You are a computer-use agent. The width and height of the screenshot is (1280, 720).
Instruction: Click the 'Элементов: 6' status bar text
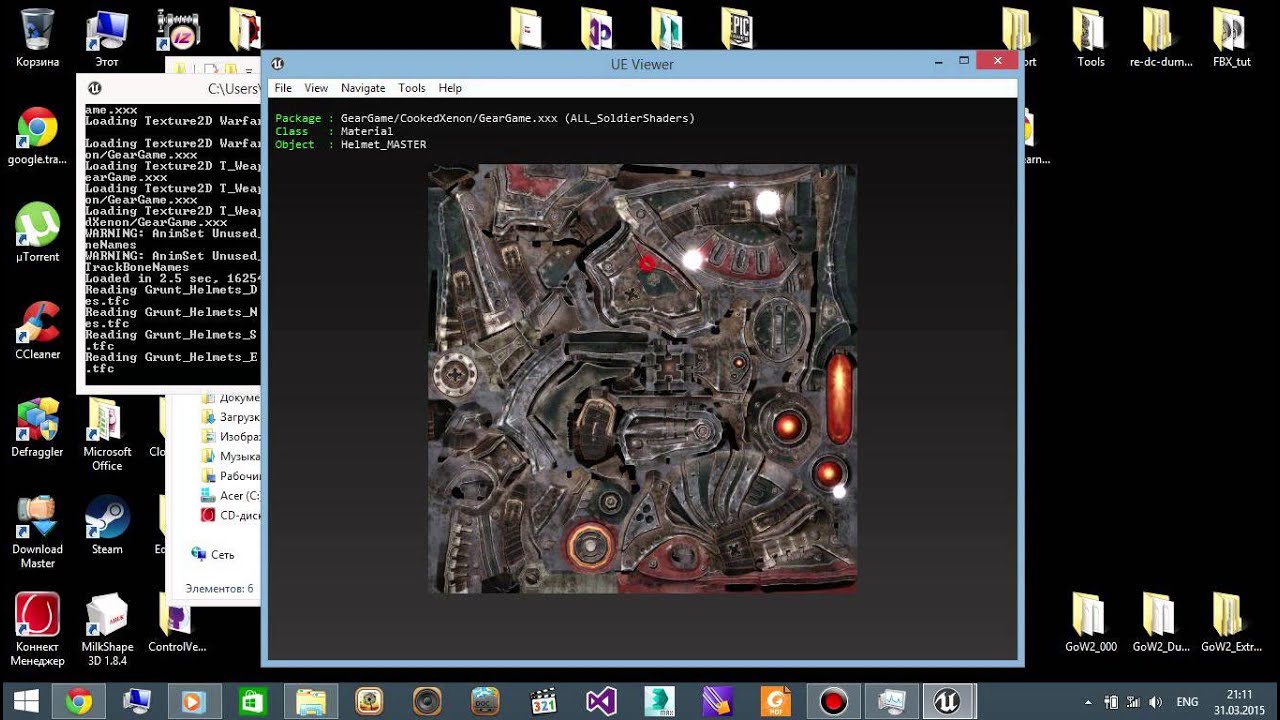219,589
